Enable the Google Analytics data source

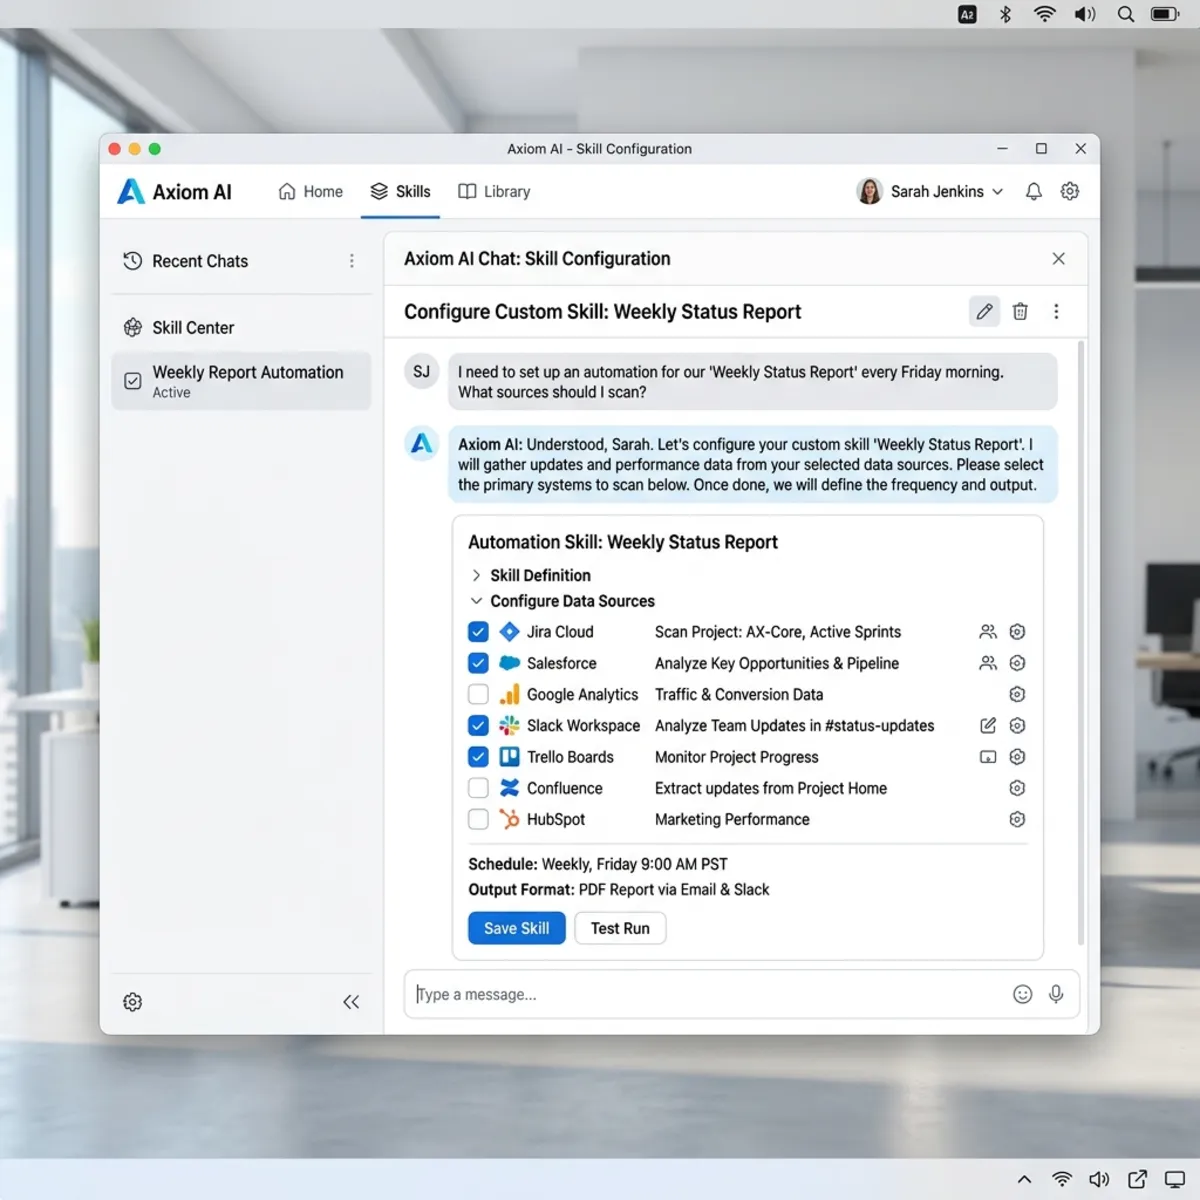[478, 694]
